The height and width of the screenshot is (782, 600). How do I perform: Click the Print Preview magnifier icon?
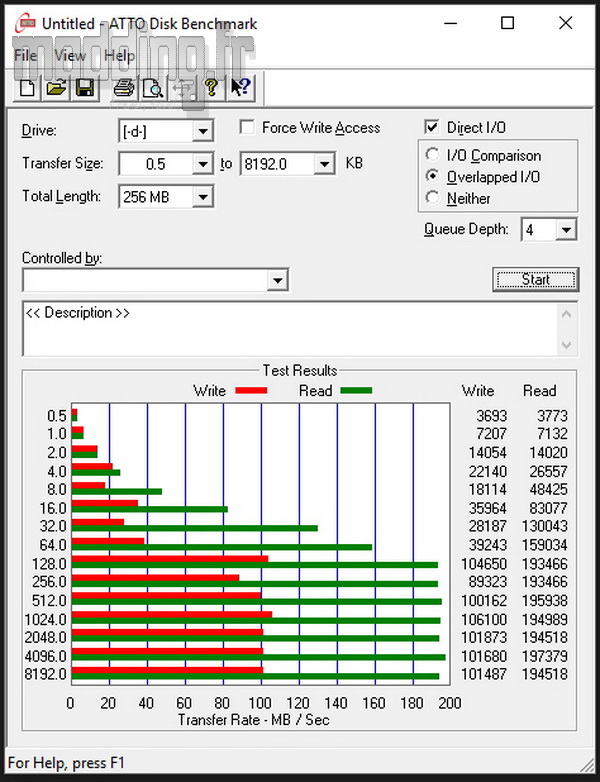[x=153, y=88]
